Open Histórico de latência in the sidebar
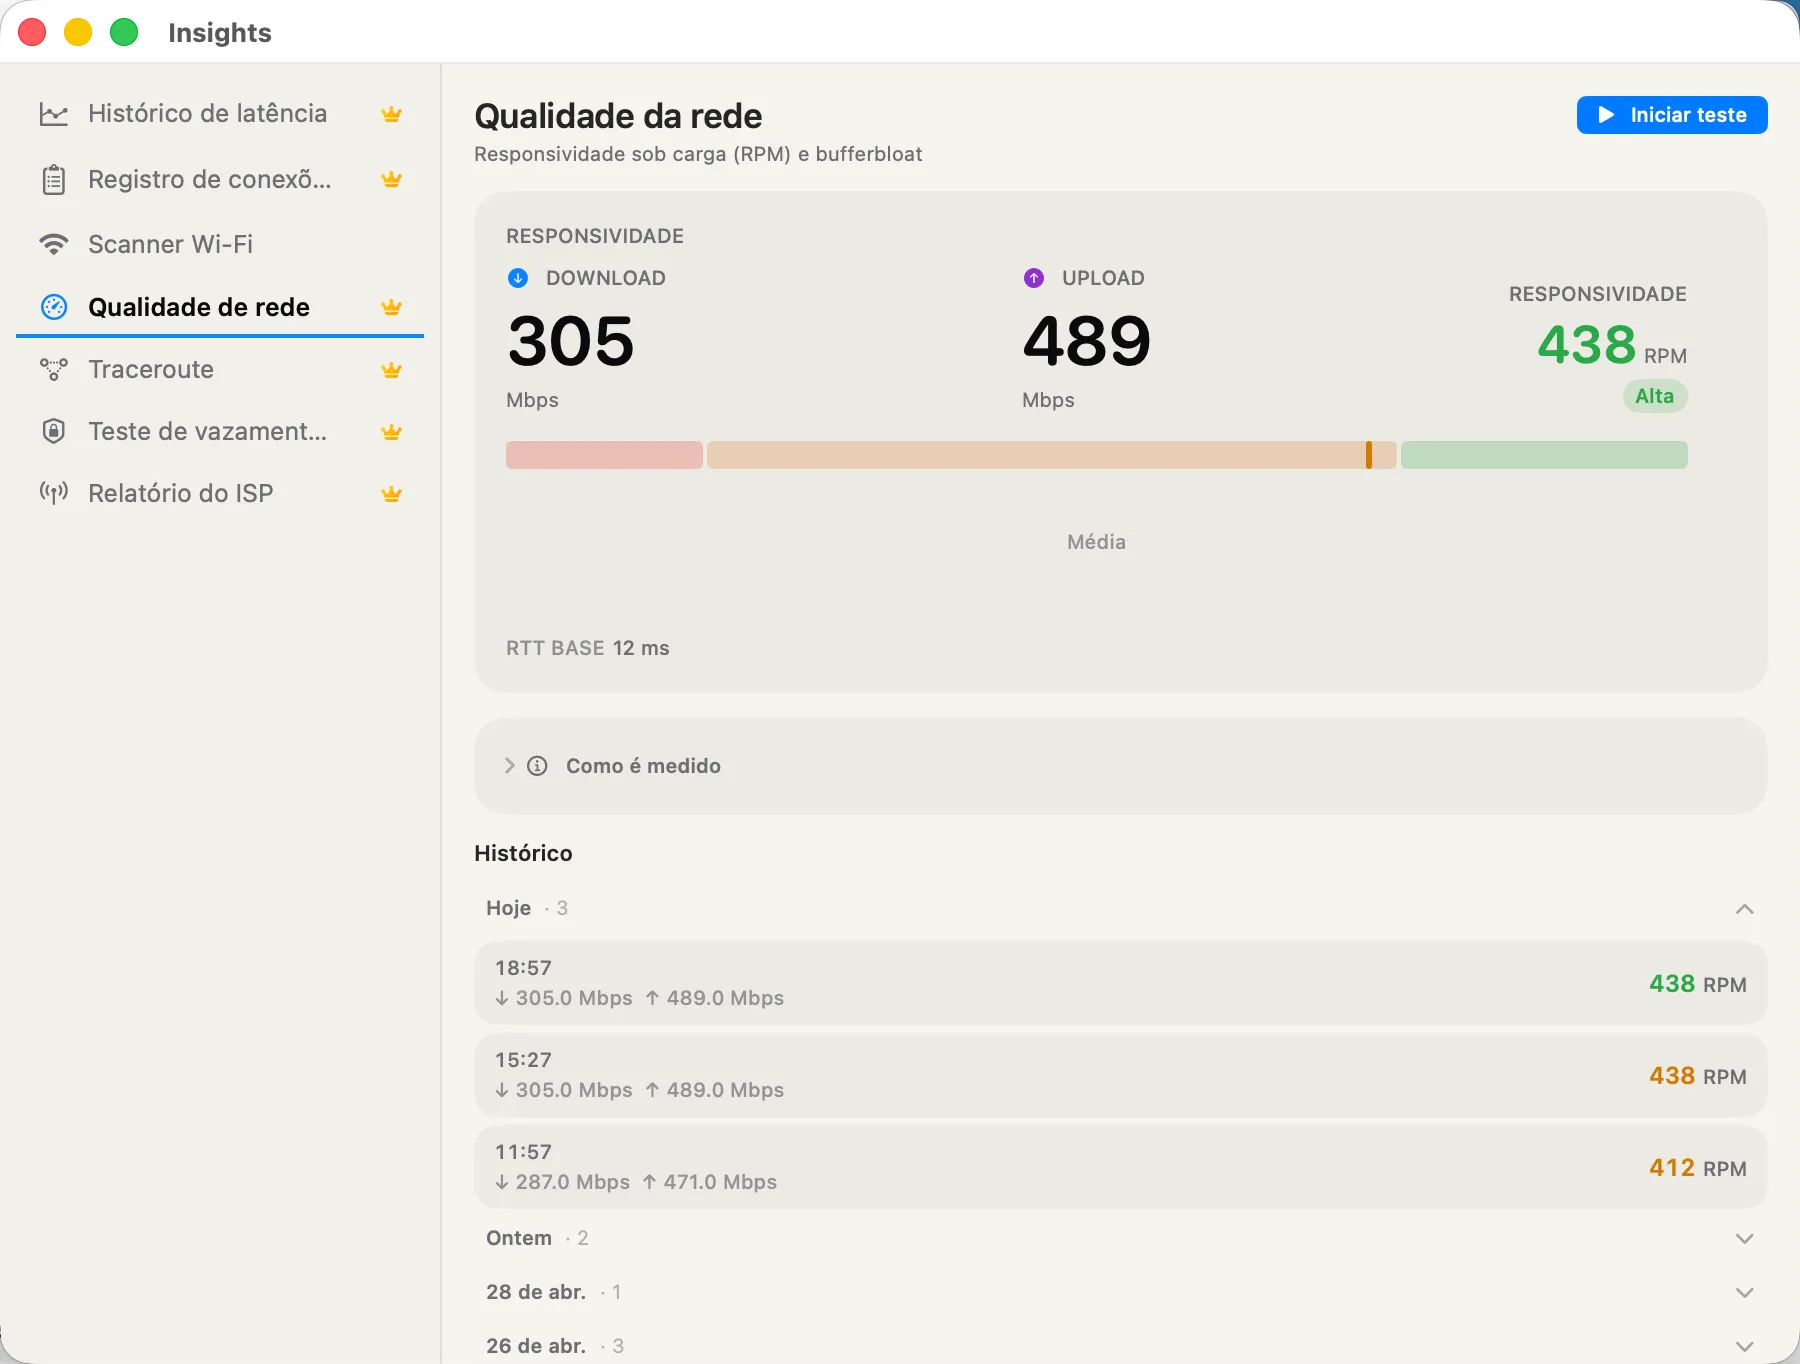The height and width of the screenshot is (1364, 1800). tap(220, 114)
